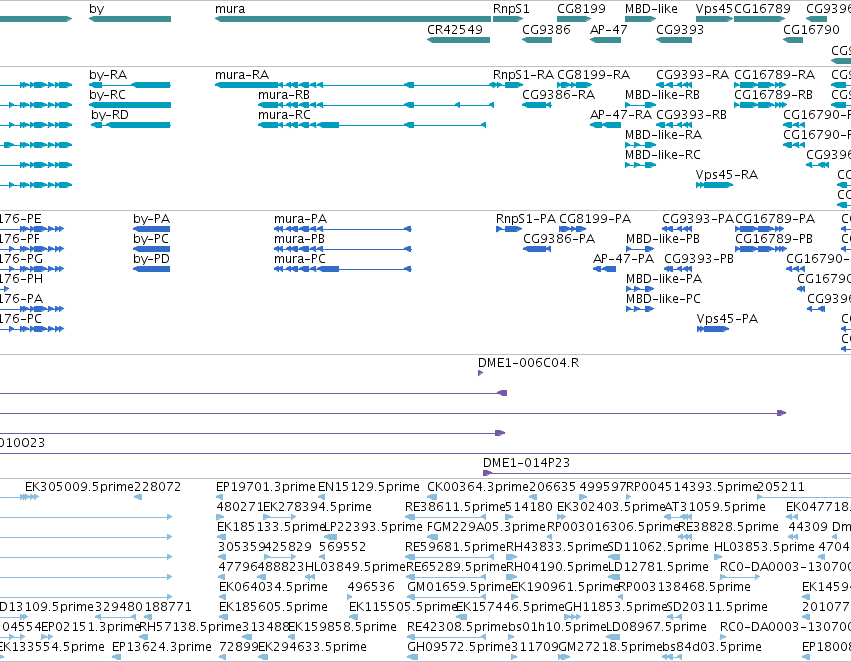Select the CR42549 gene arrow glyph
Viewport: 851px width, 662px height.
tap(458, 40)
